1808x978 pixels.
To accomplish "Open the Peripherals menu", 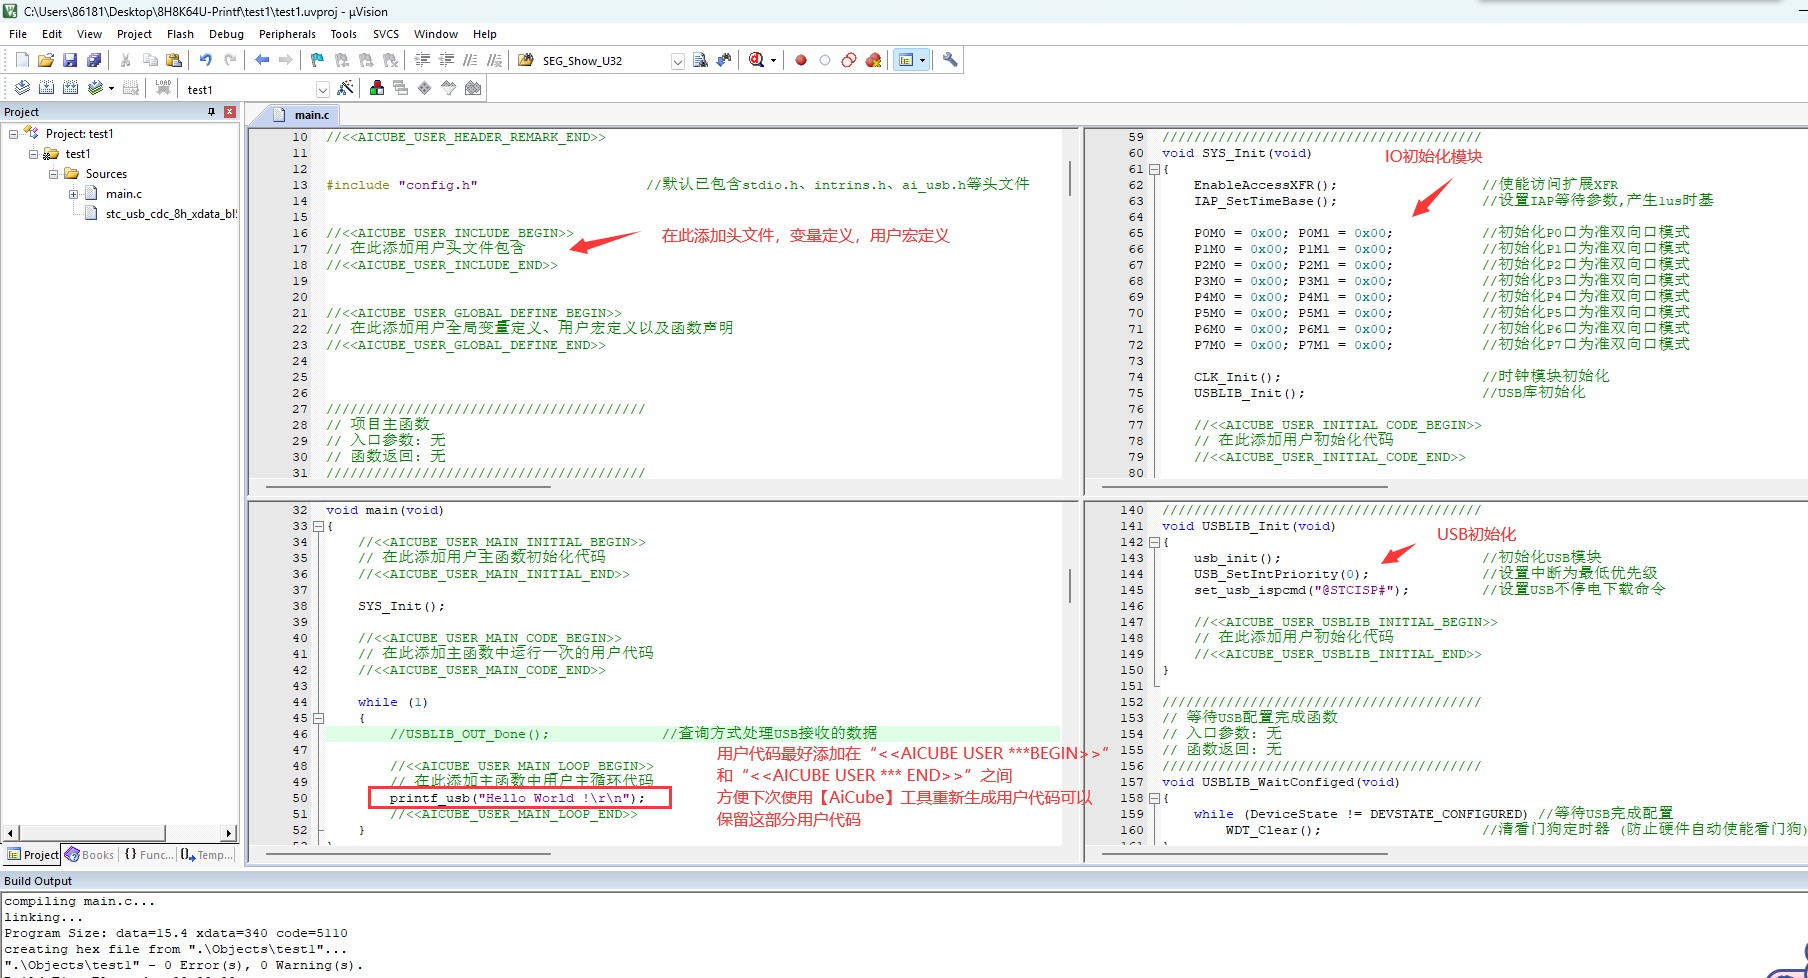I will point(287,34).
